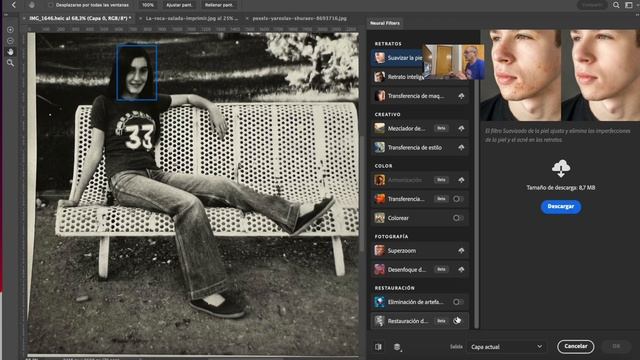640x360 pixels.
Task: Toggle the Restauración d... filter switch
Action: coord(458,321)
